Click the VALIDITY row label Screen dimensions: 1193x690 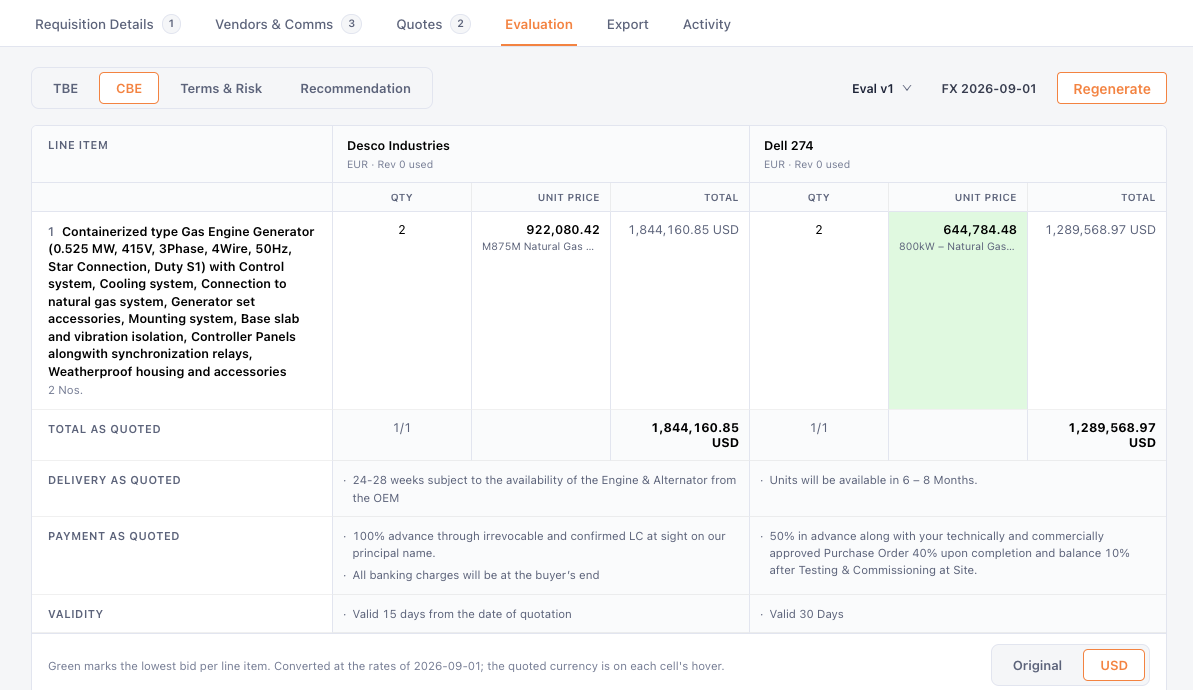[x=75, y=614]
